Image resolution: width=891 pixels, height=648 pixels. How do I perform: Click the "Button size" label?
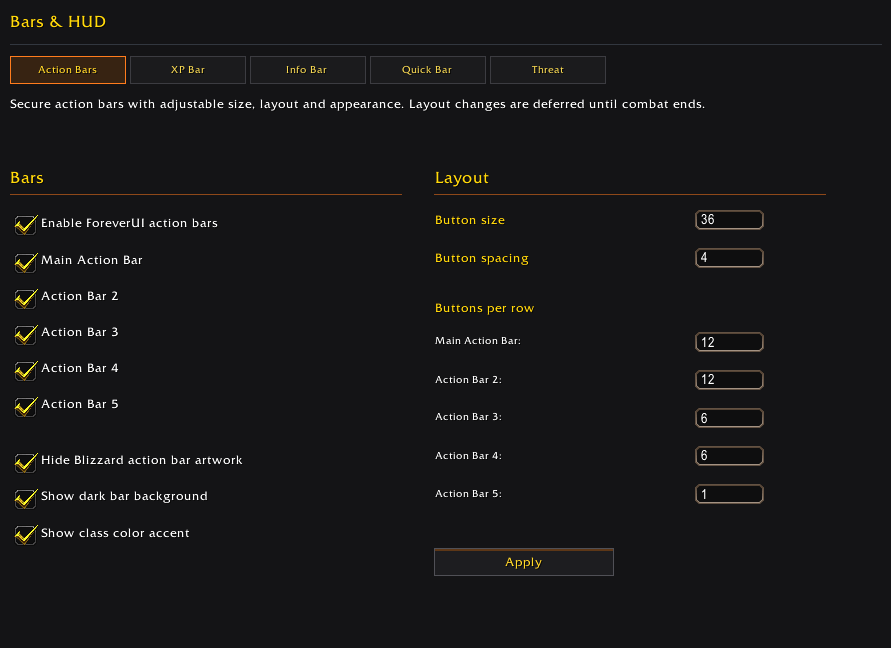469,220
